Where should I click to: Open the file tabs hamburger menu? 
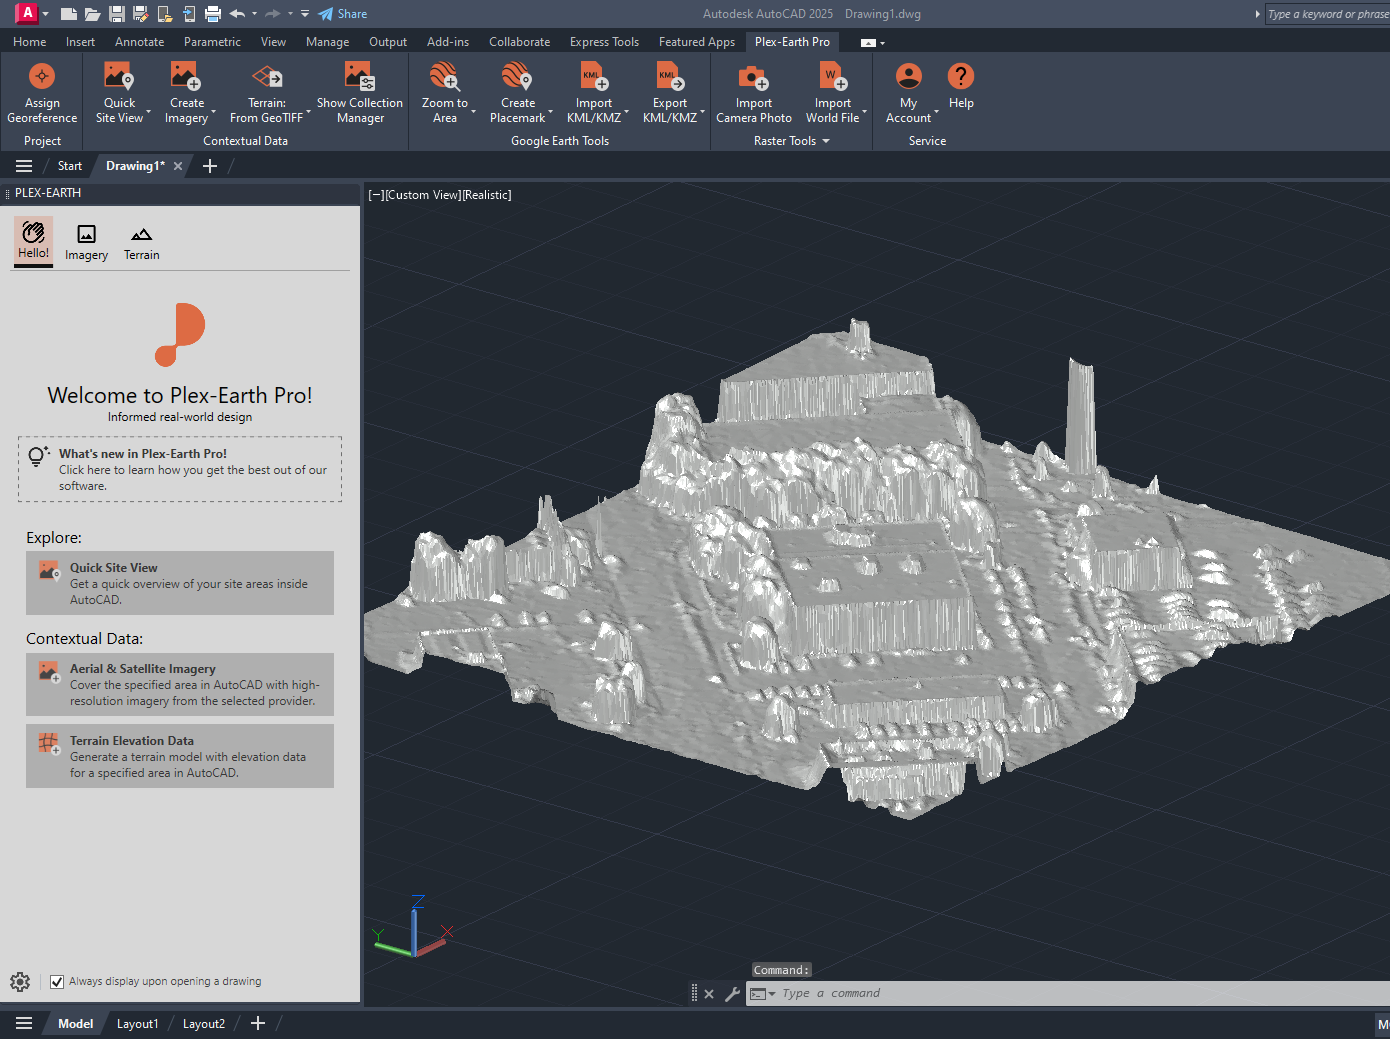[x=24, y=166]
